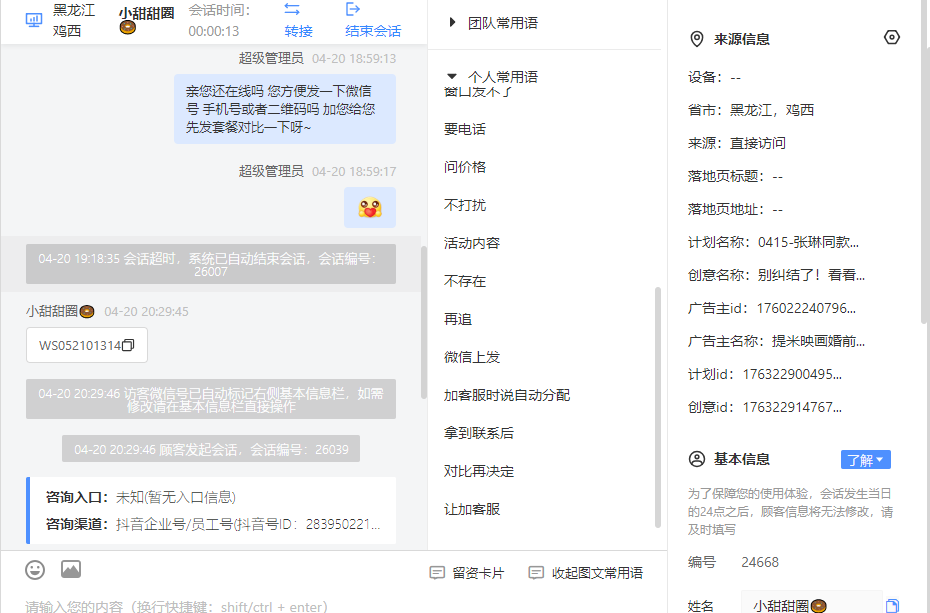Screen dimensions: 930x613
Task: Select the 要电话 quick phrase
Action: (x=465, y=129)
